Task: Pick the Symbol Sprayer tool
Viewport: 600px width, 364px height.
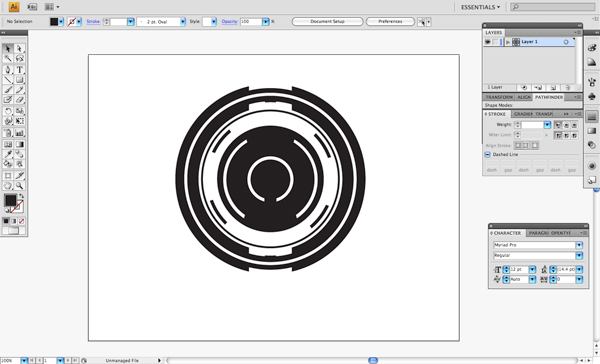Action: (x=8, y=133)
